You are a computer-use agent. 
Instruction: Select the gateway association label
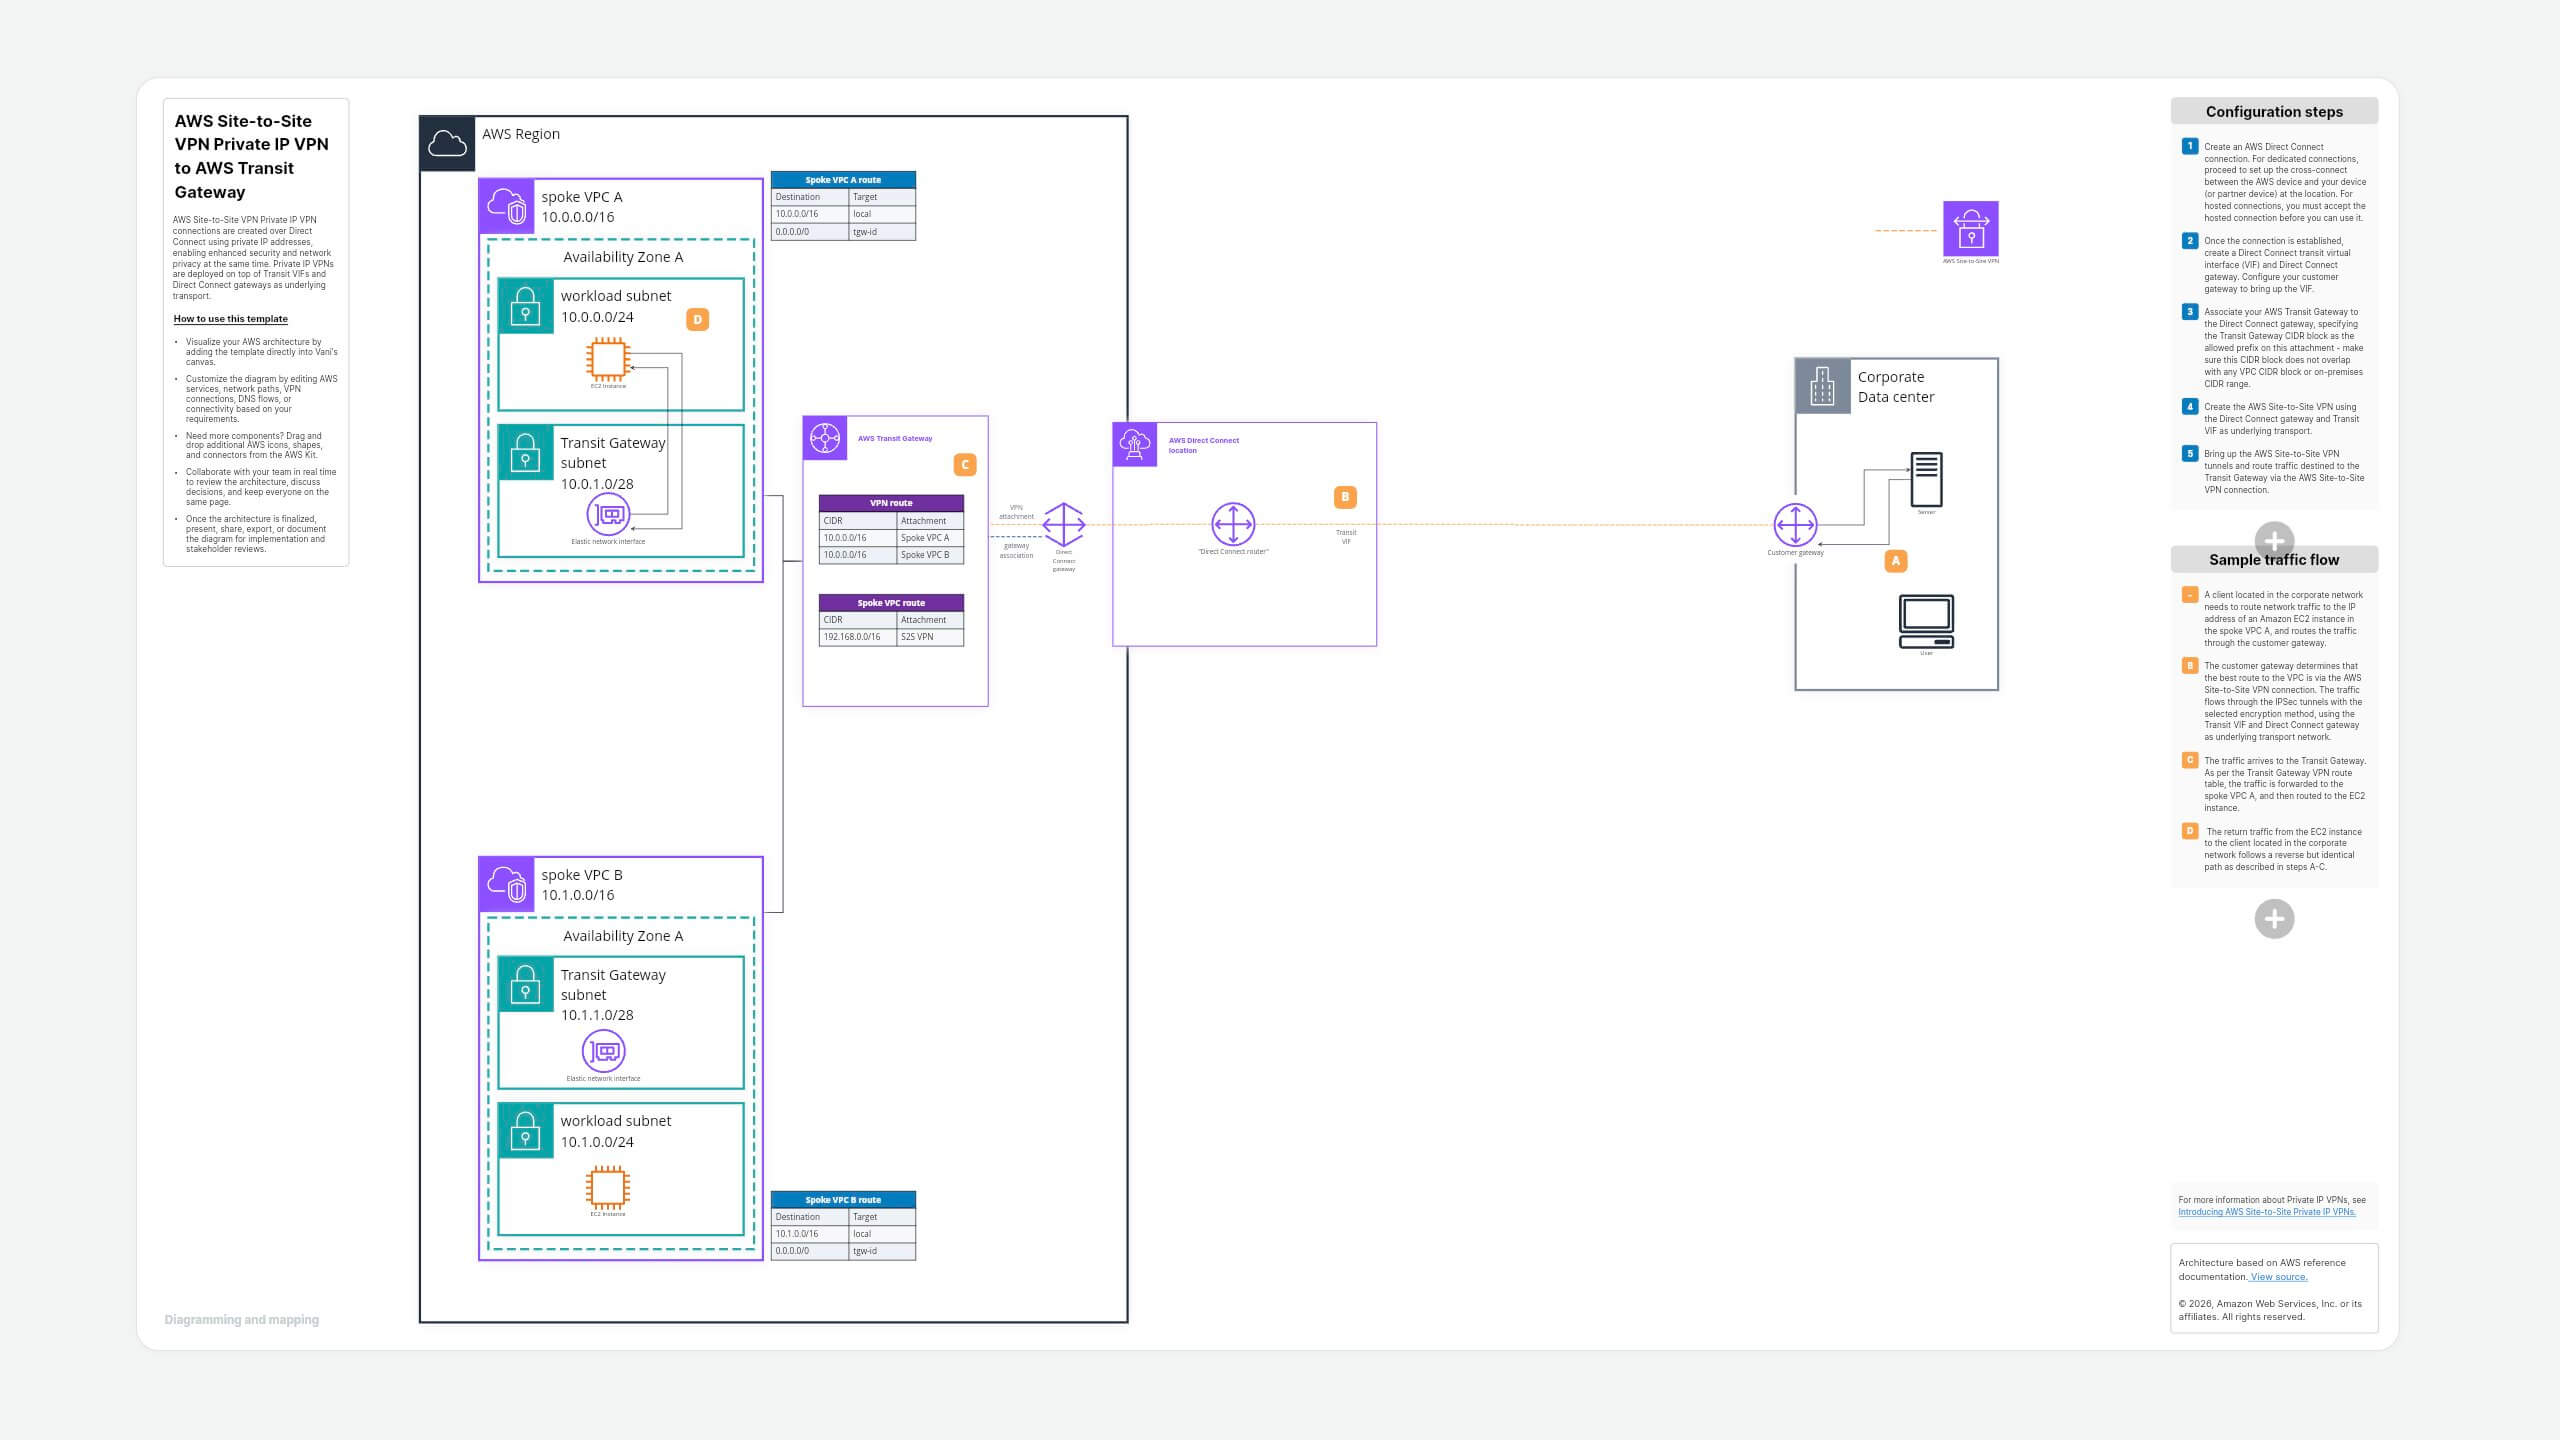[1016, 550]
